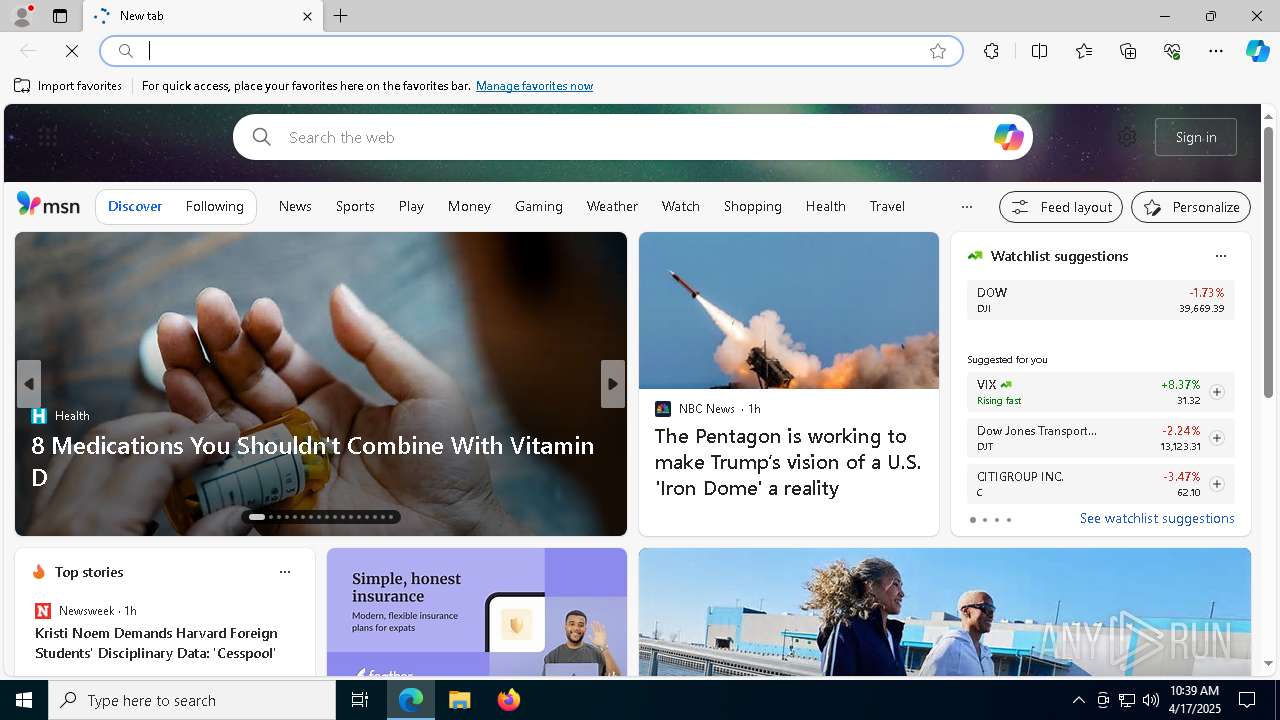The width and height of the screenshot is (1280, 720).
Task: Select the Discover feed tab
Action: click(x=135, y=206)
